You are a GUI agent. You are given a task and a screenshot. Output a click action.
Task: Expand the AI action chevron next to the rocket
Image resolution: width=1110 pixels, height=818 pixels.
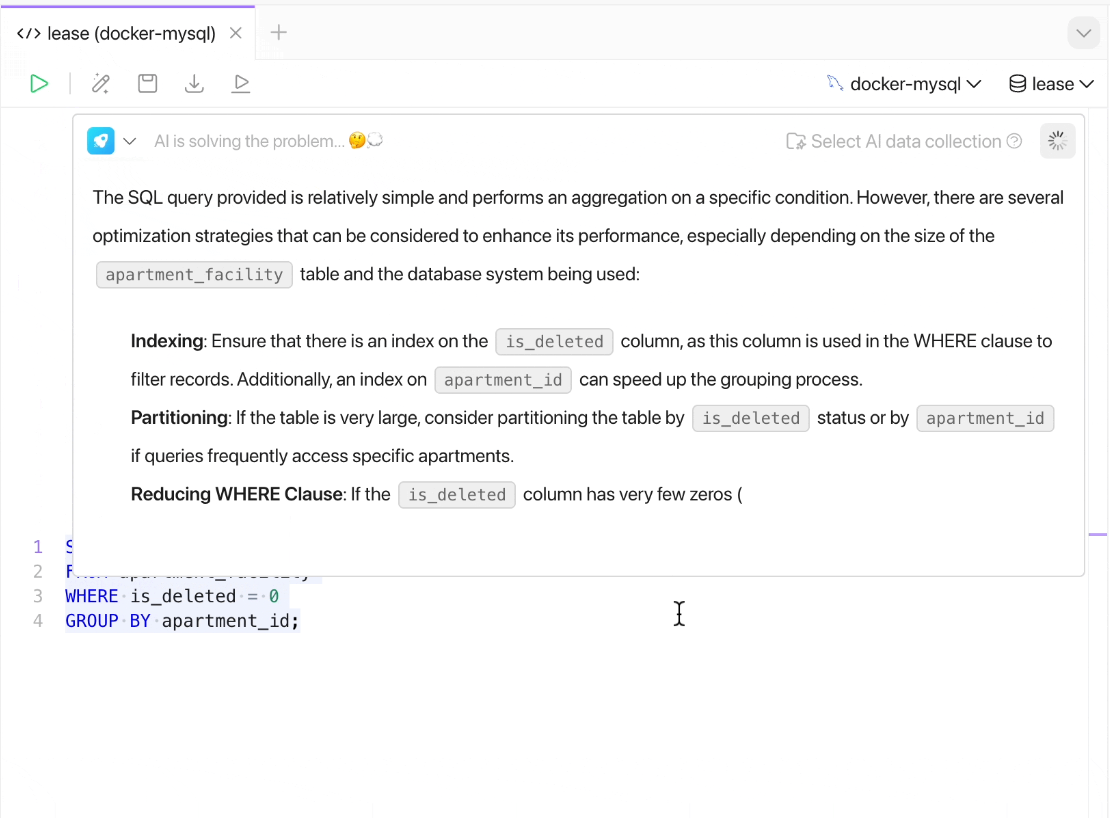pos(130,141)
